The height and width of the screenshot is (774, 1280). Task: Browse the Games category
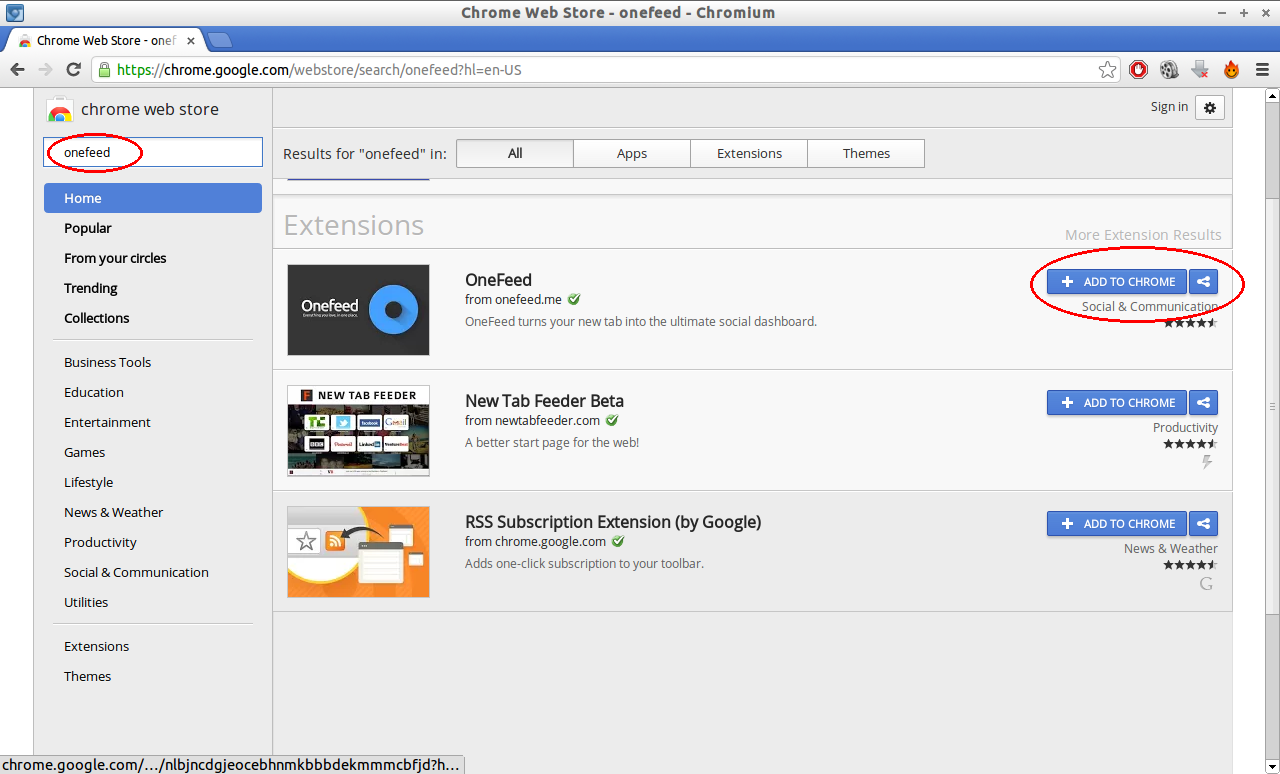[85, 452]
